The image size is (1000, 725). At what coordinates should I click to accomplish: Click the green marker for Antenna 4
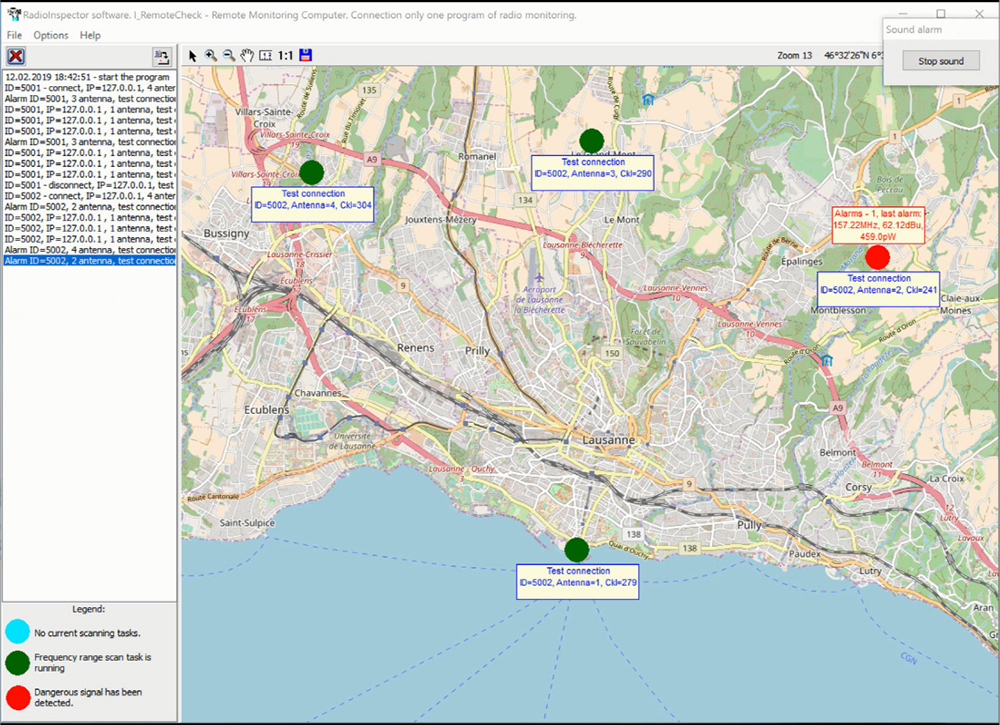[312, 172]
